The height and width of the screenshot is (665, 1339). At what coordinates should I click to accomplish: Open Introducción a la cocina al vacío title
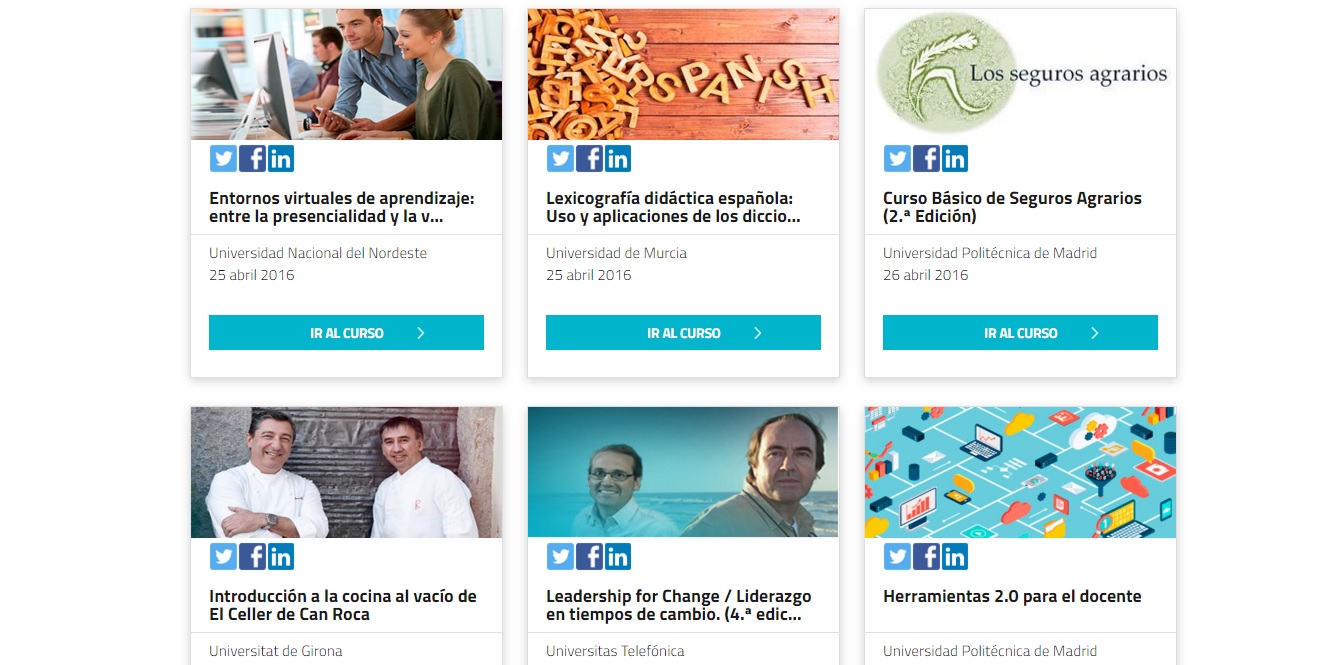(x=343, y=605)
